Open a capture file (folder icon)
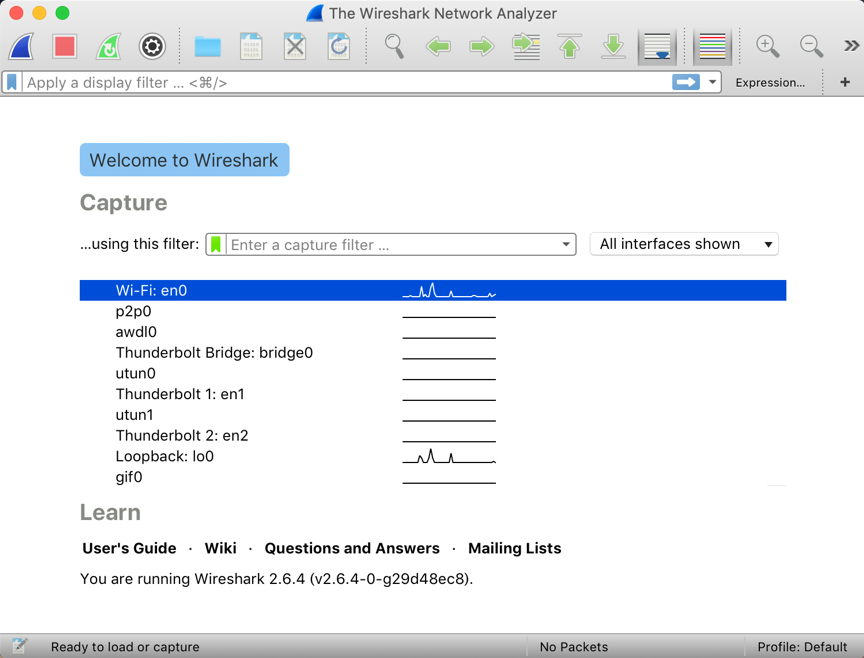Viewport: 864px width, 658px height. tap(208, 46)
